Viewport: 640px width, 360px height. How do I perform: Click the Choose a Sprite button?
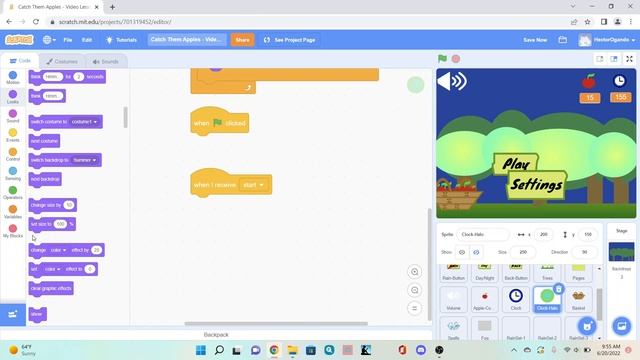(x=587, y=326)
